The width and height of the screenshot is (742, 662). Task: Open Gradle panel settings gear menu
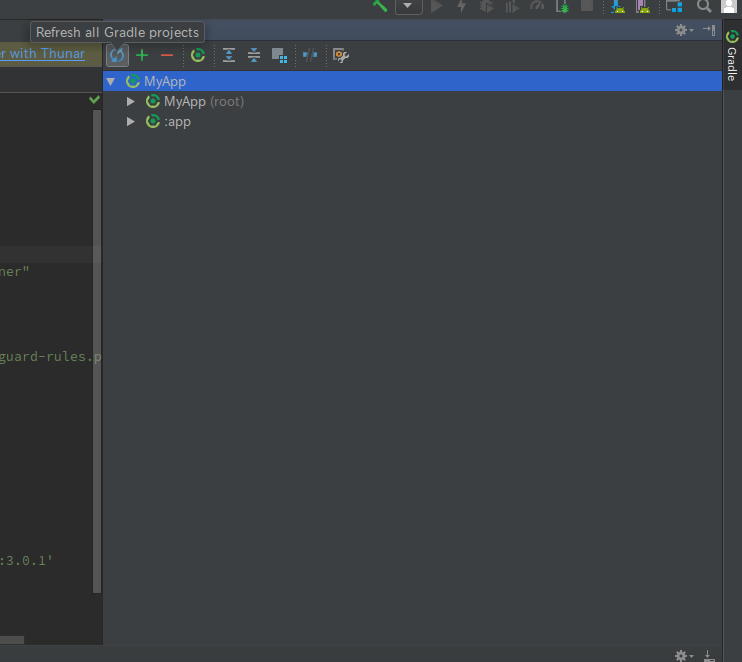683,30
